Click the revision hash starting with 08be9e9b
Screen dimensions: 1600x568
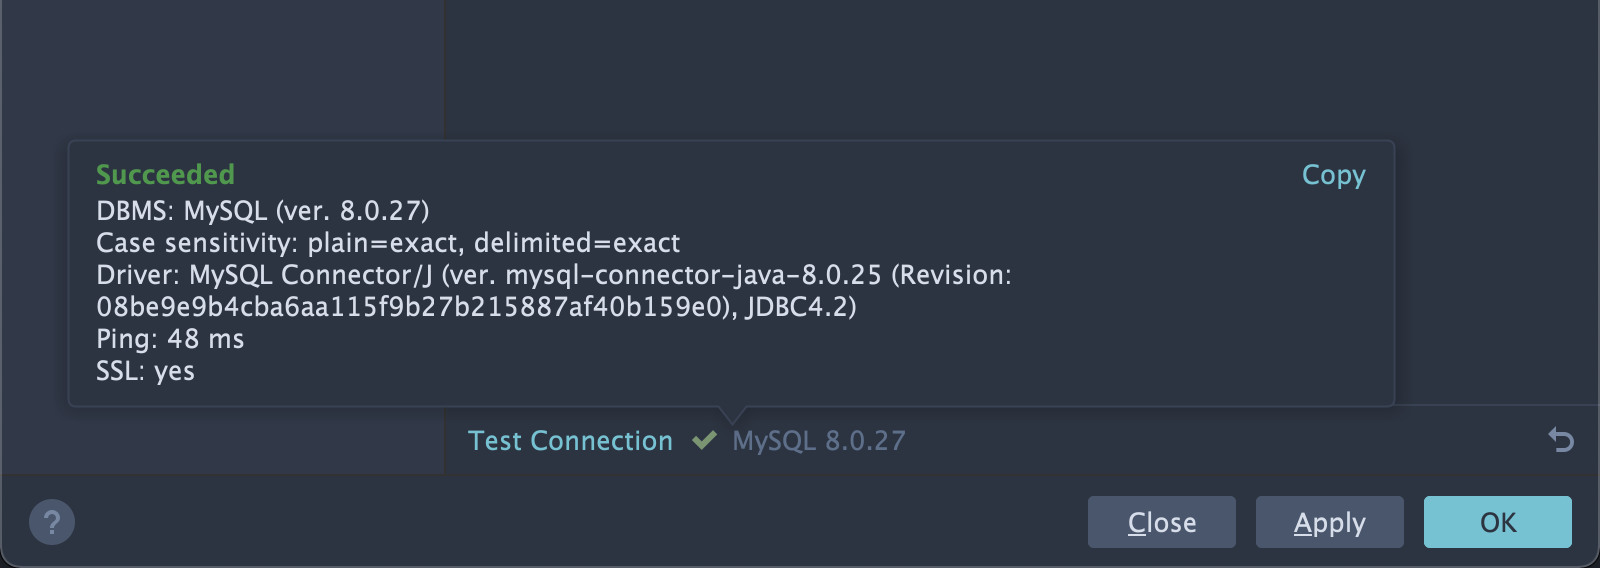tap(414, 307)
